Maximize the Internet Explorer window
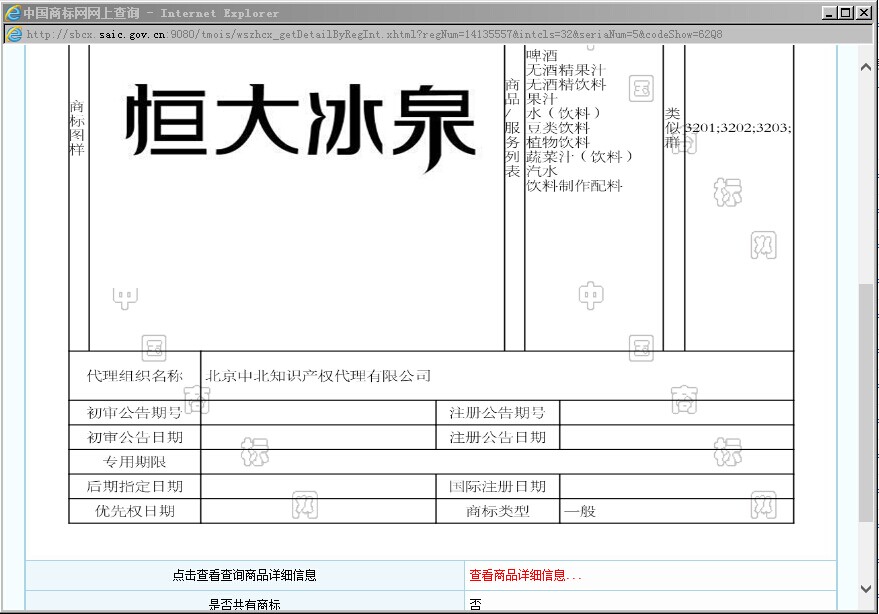The width and height of the screenshot is (879, 614). pyautogui.click(x=846, y=12)
